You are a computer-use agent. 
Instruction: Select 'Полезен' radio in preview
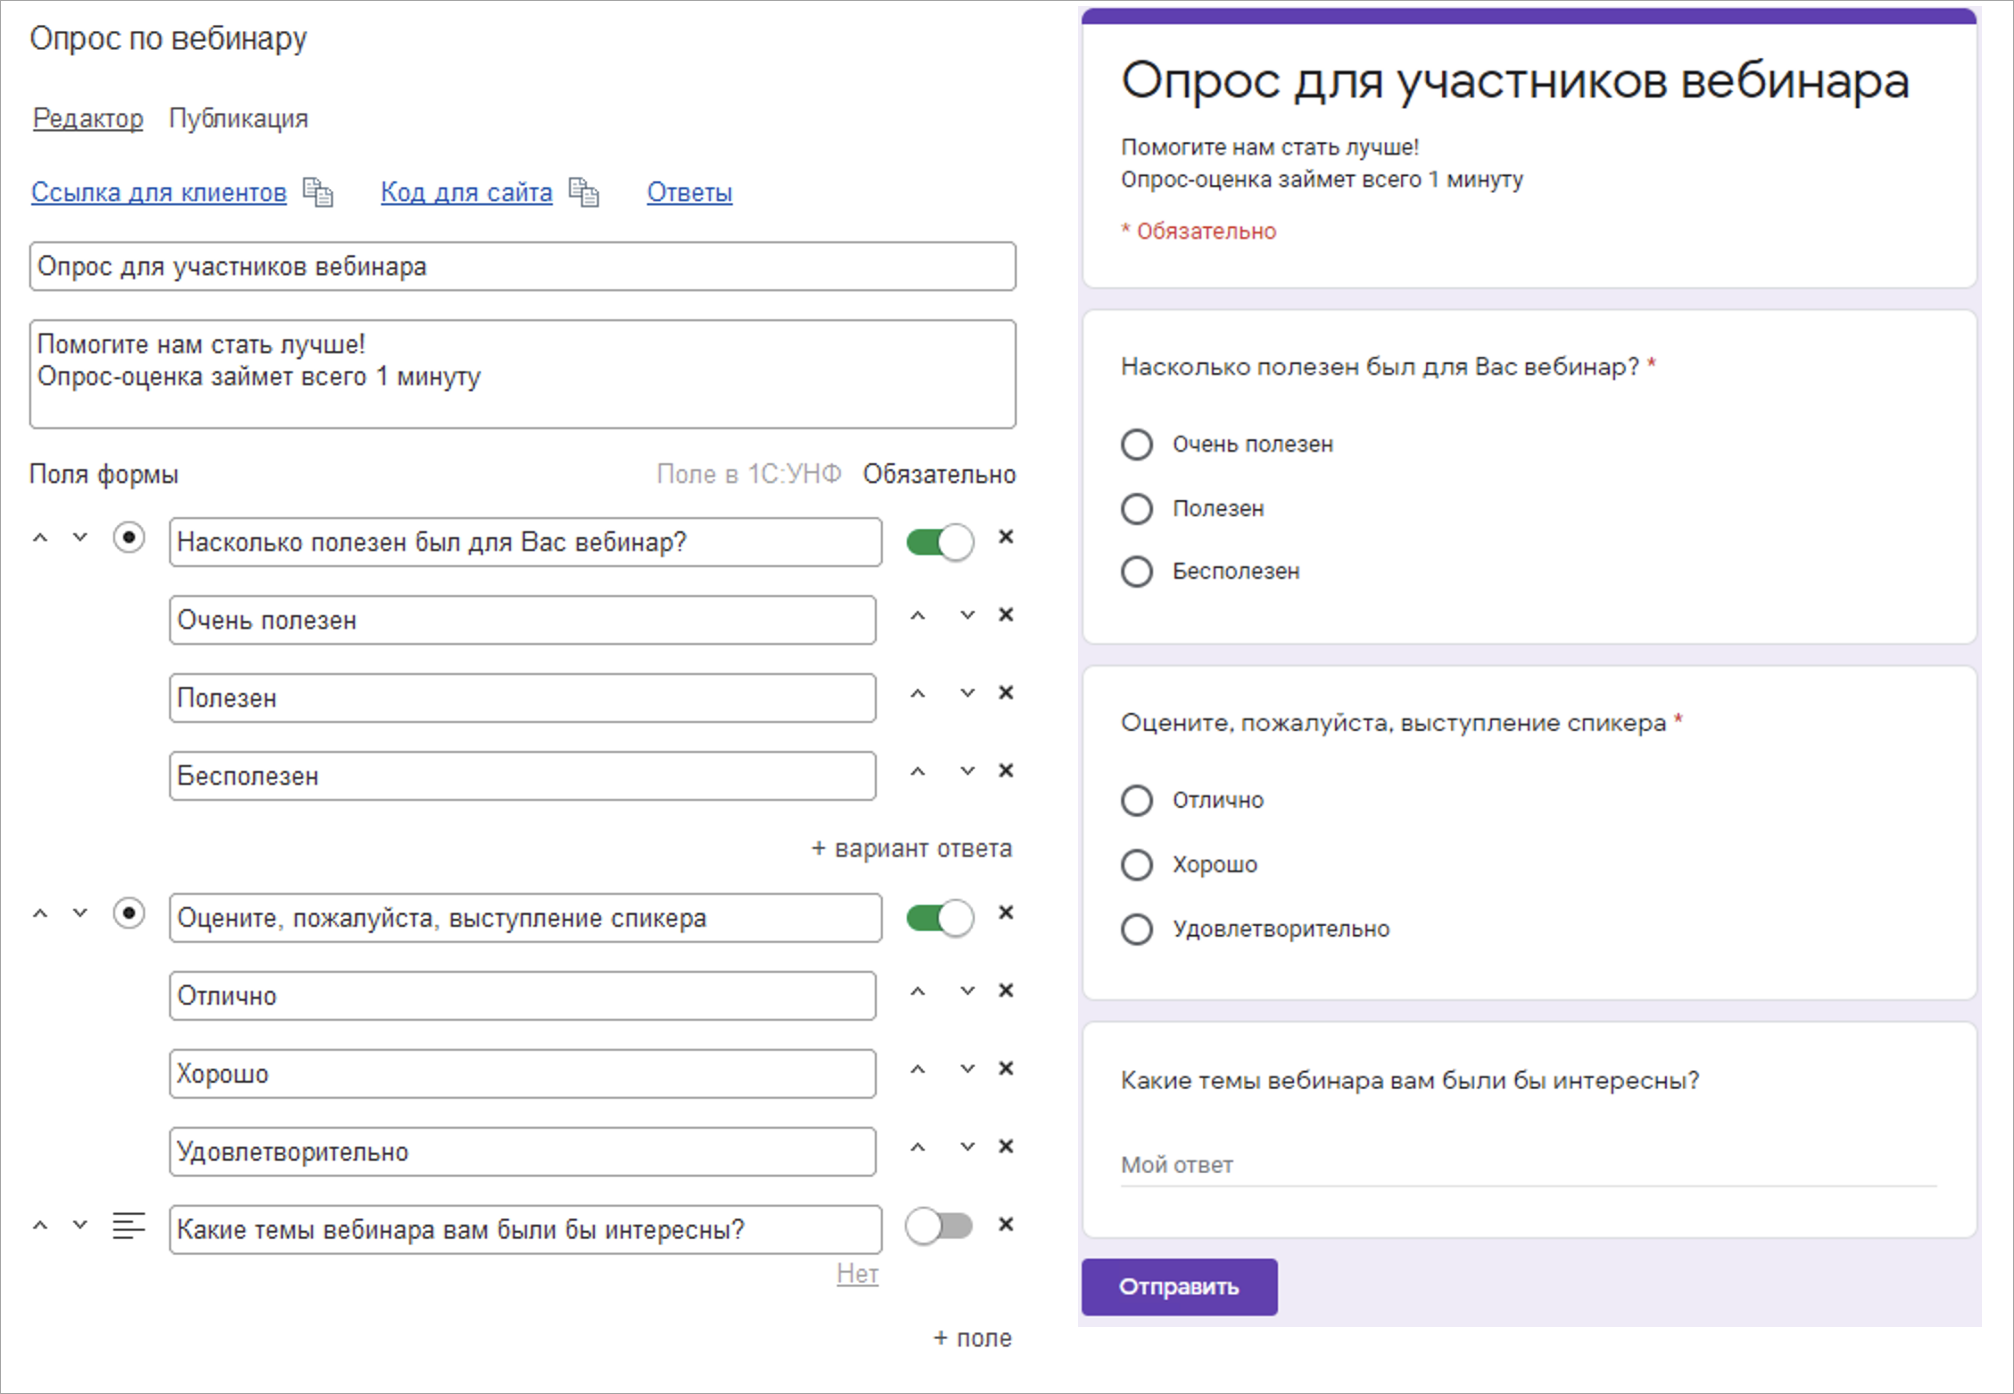1137,509
